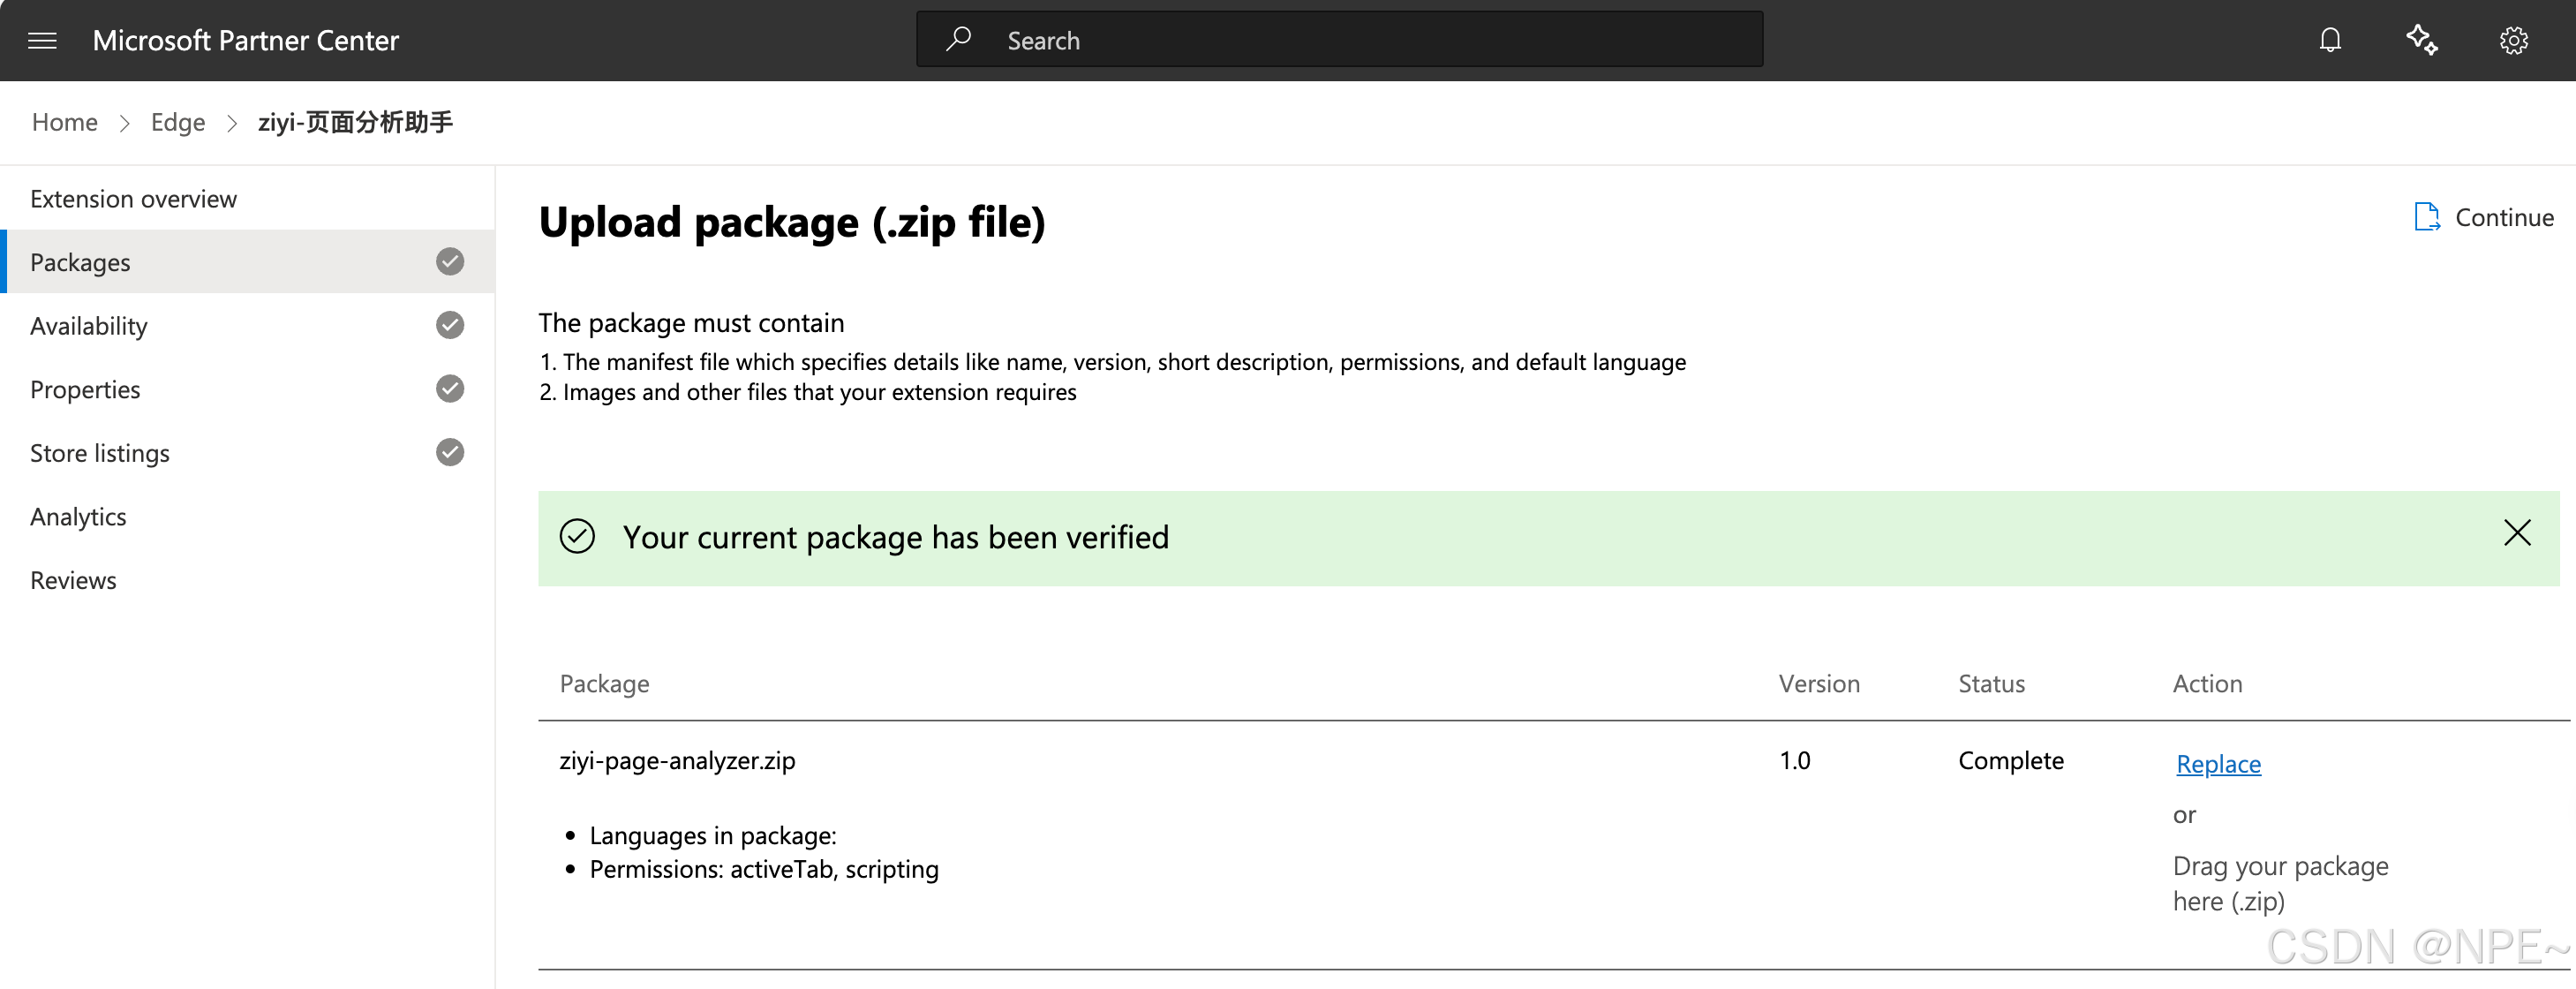Open the Analytics section
Viewport: 2576px width, 989px height.
coord(78,517)
